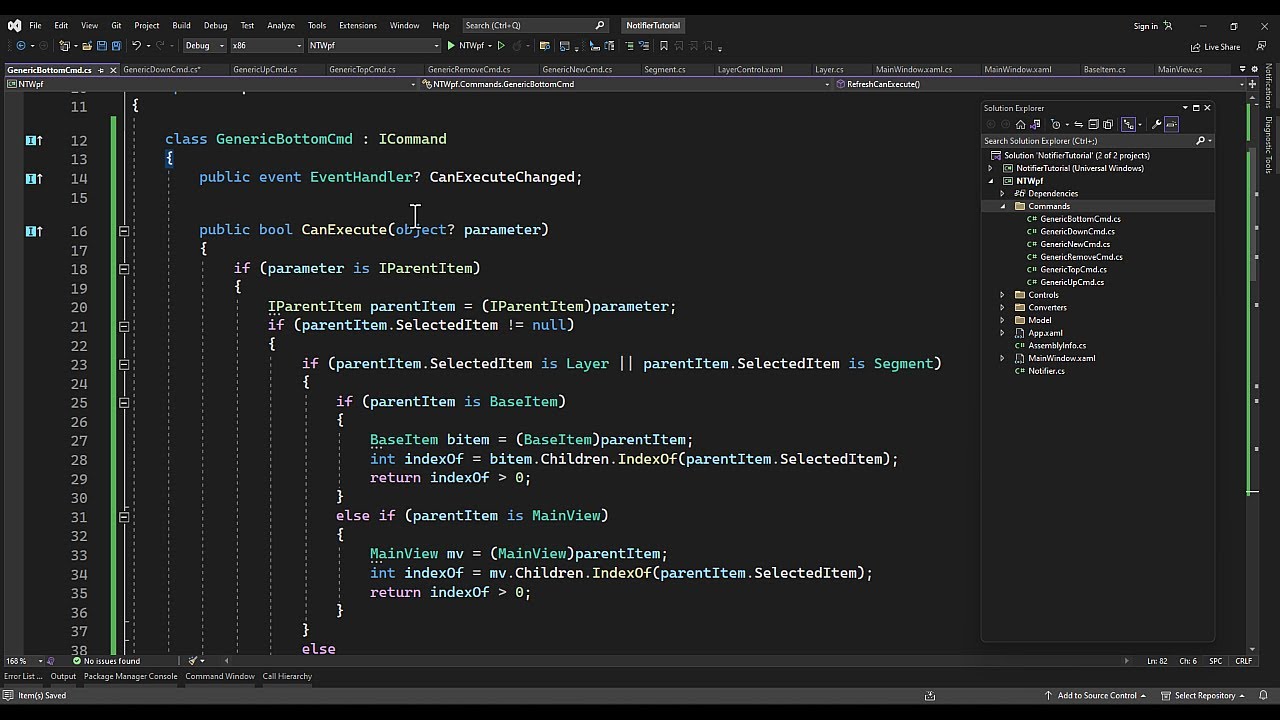Select AssemblyInfo.cs in Solution Explorer

coord(1057,346)
